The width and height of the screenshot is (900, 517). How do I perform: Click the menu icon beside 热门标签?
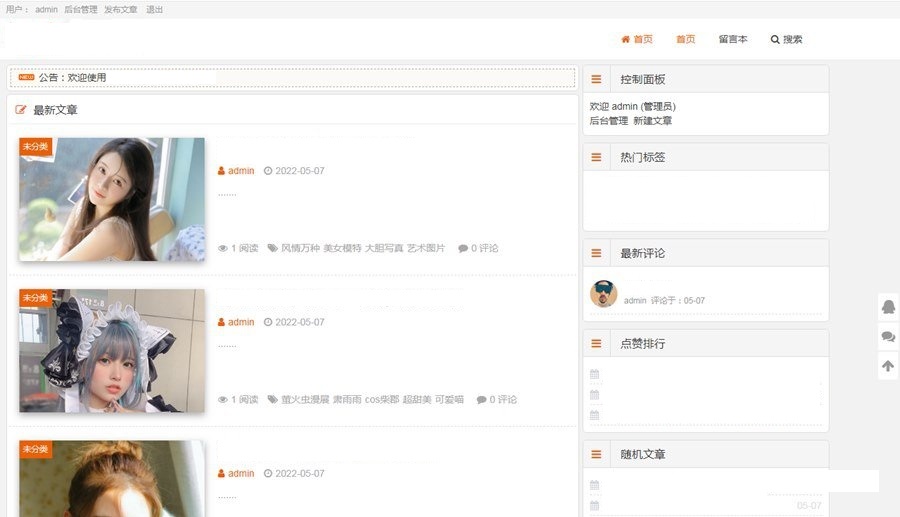tap(597, 157)
